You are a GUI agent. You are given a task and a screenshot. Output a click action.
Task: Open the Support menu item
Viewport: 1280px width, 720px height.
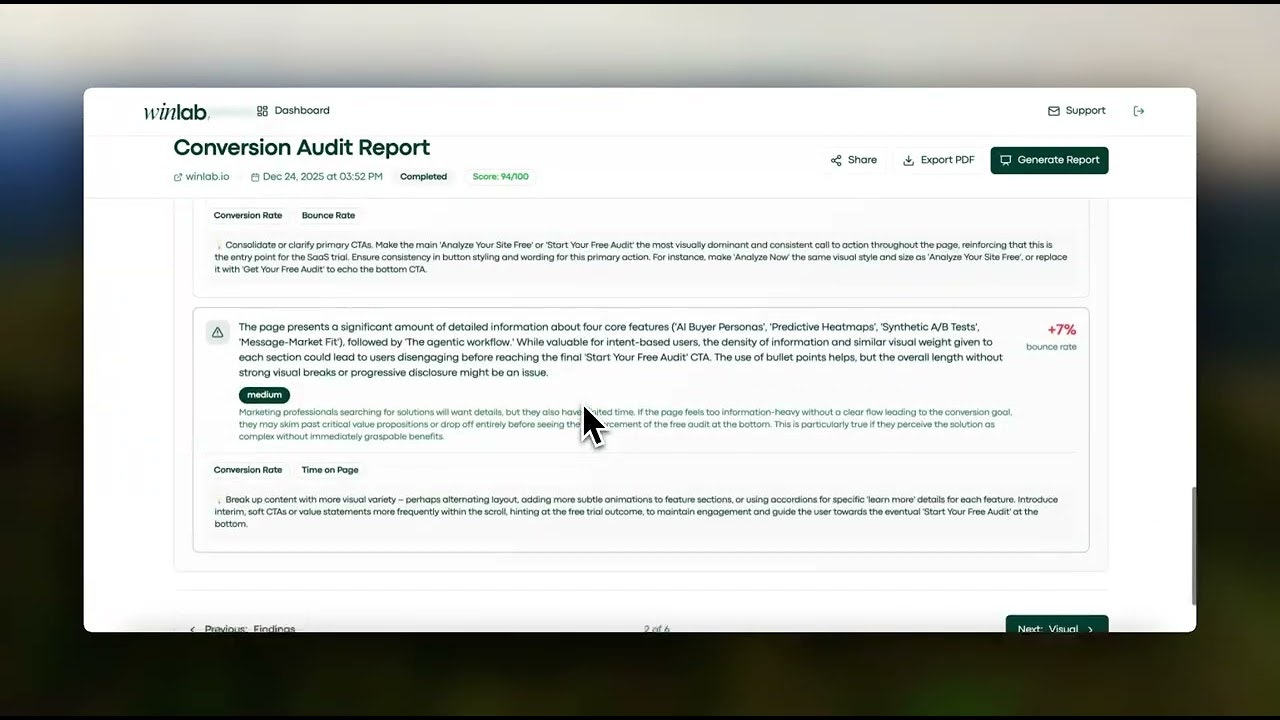pyautogui.click(x=1085, y=111)
